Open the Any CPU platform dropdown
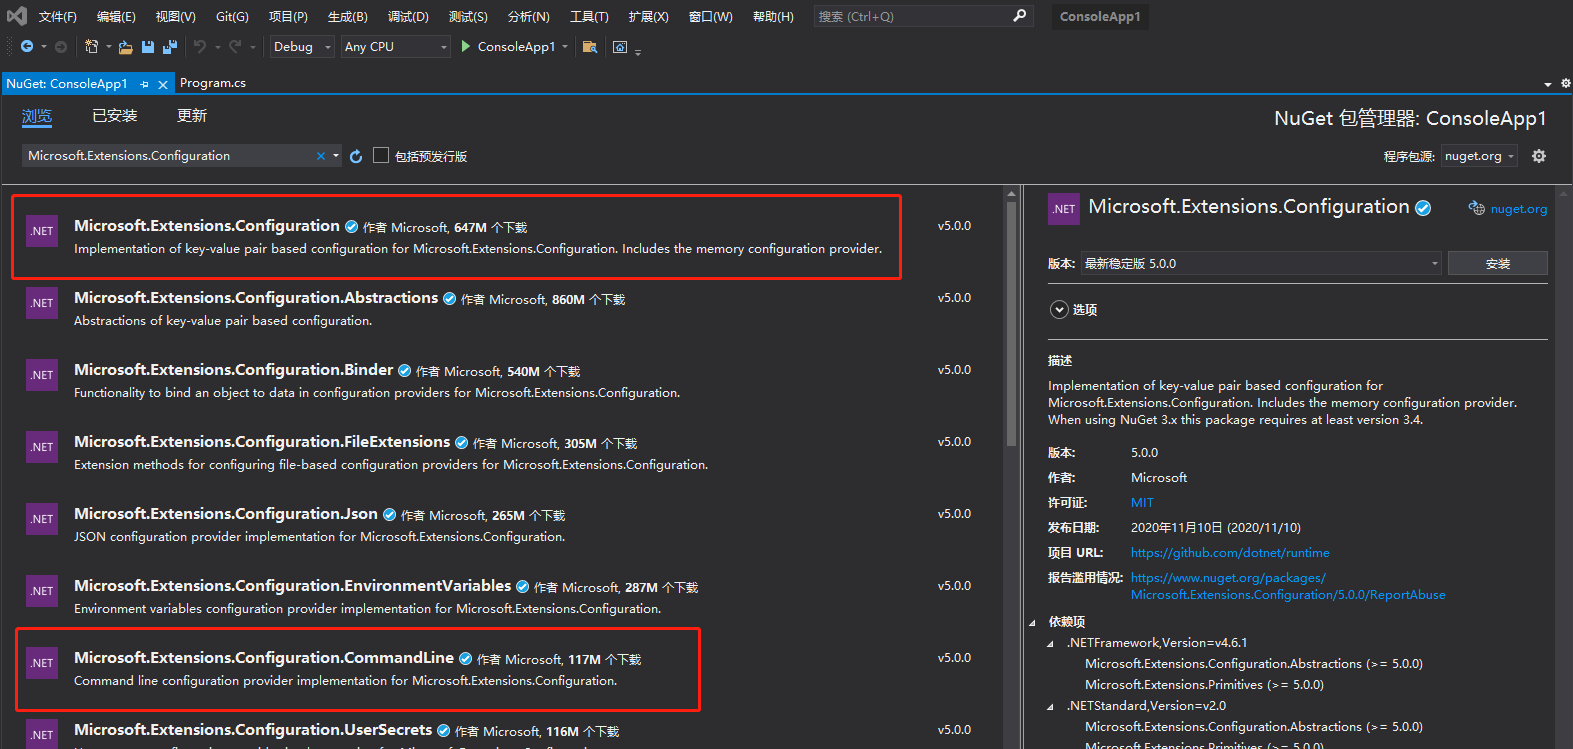Image resolution: width=1573 pixels, height=749 pixels. pyautogui.click(x=396, y=47)
